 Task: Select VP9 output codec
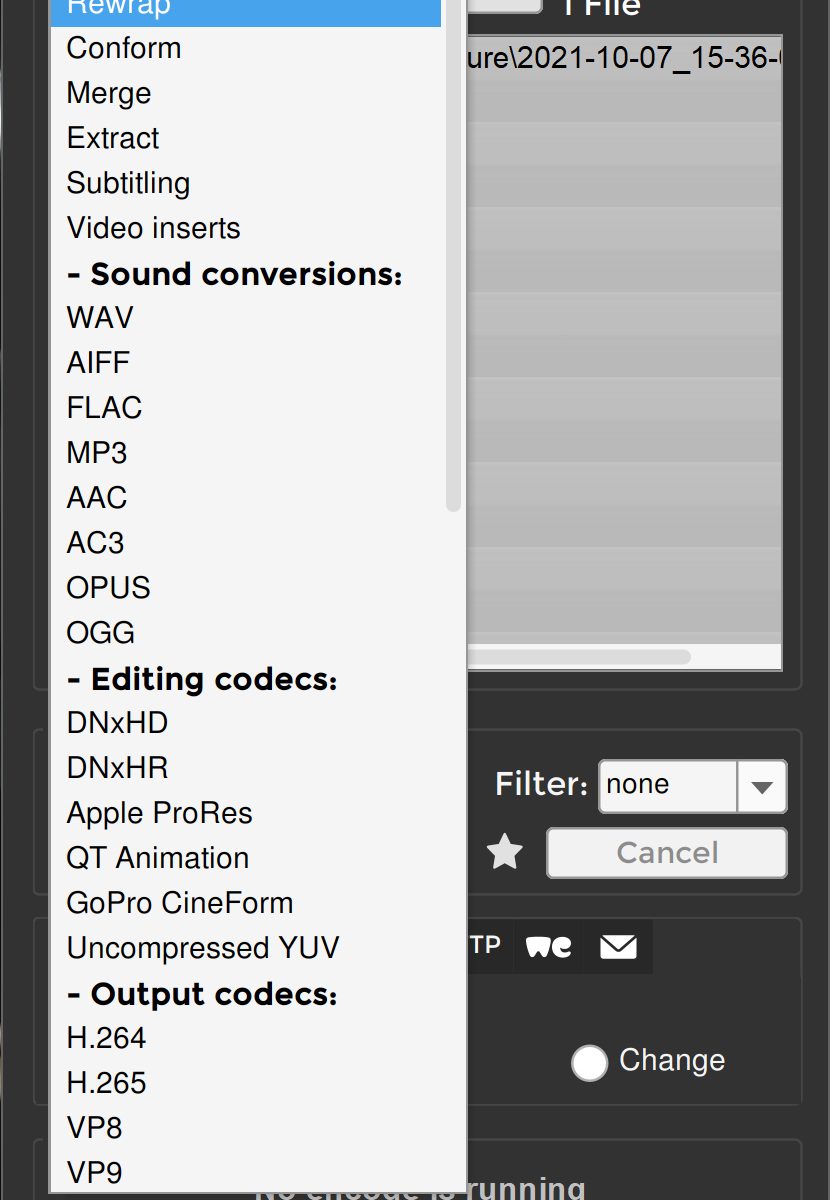pyautogui.click(x=95, y=1173)
